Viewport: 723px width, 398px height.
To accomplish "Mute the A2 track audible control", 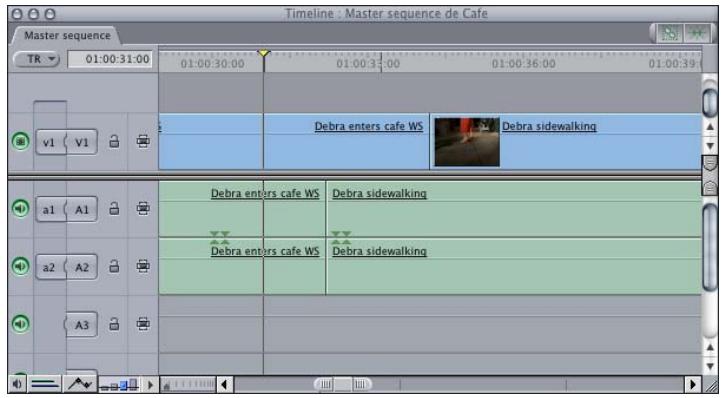I will 20,266.
